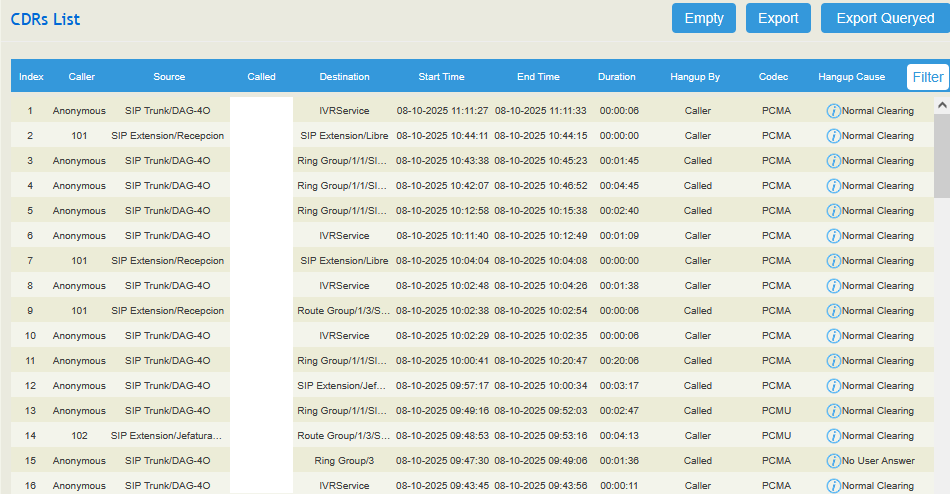The image size is (950, 494).
Task: Click the info icon in row 1
Action: 833,110
